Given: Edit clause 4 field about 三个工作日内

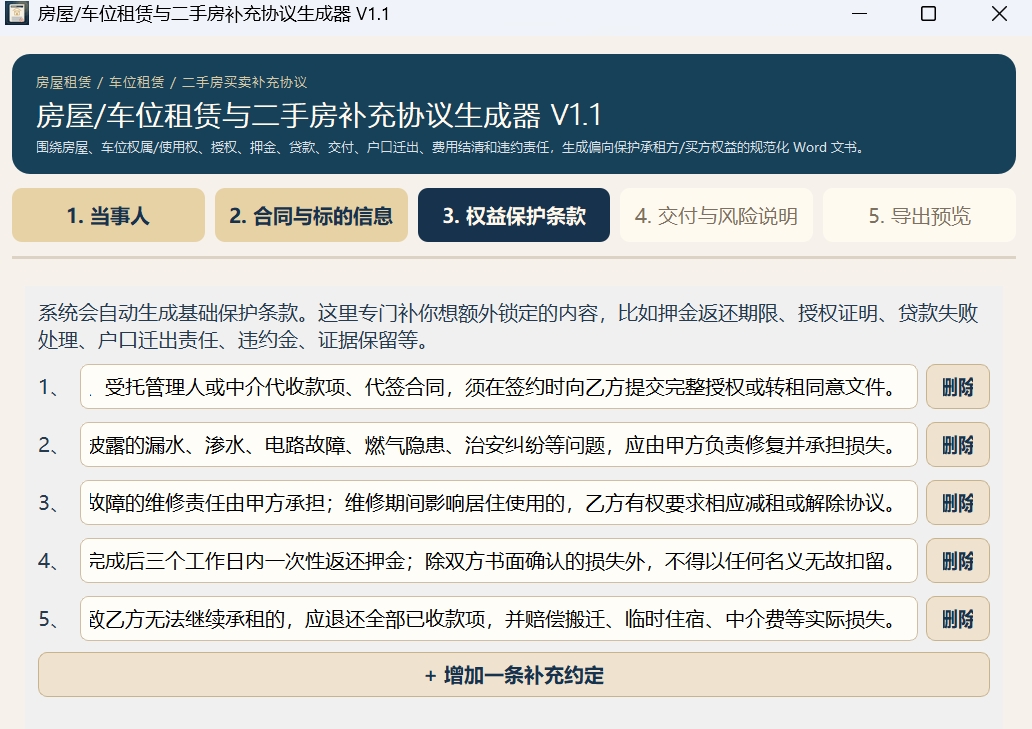Looking at the screenshot, I should [499, 561].
